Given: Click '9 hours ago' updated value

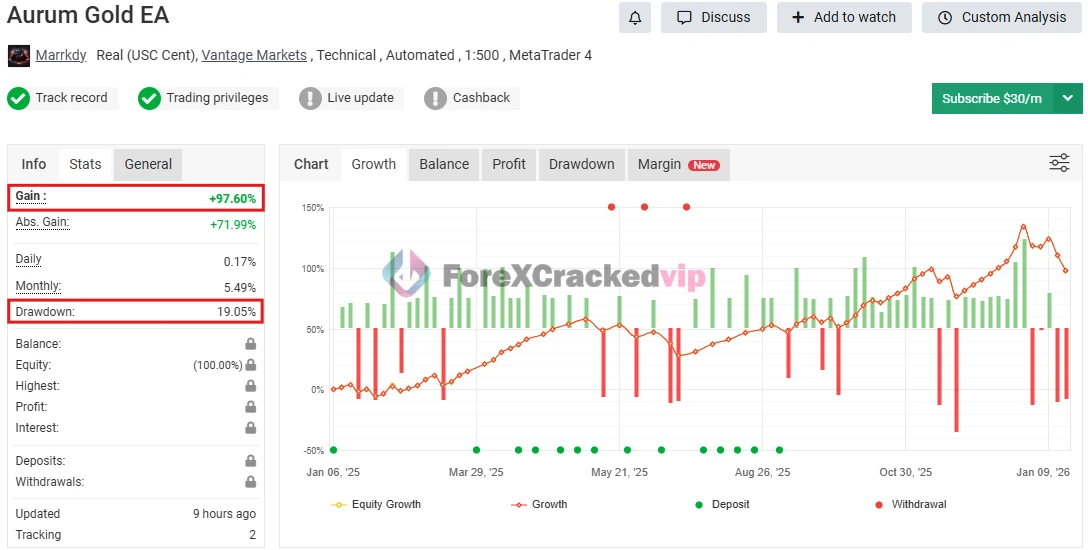Looking at the screenshot, I should (224, 514).
